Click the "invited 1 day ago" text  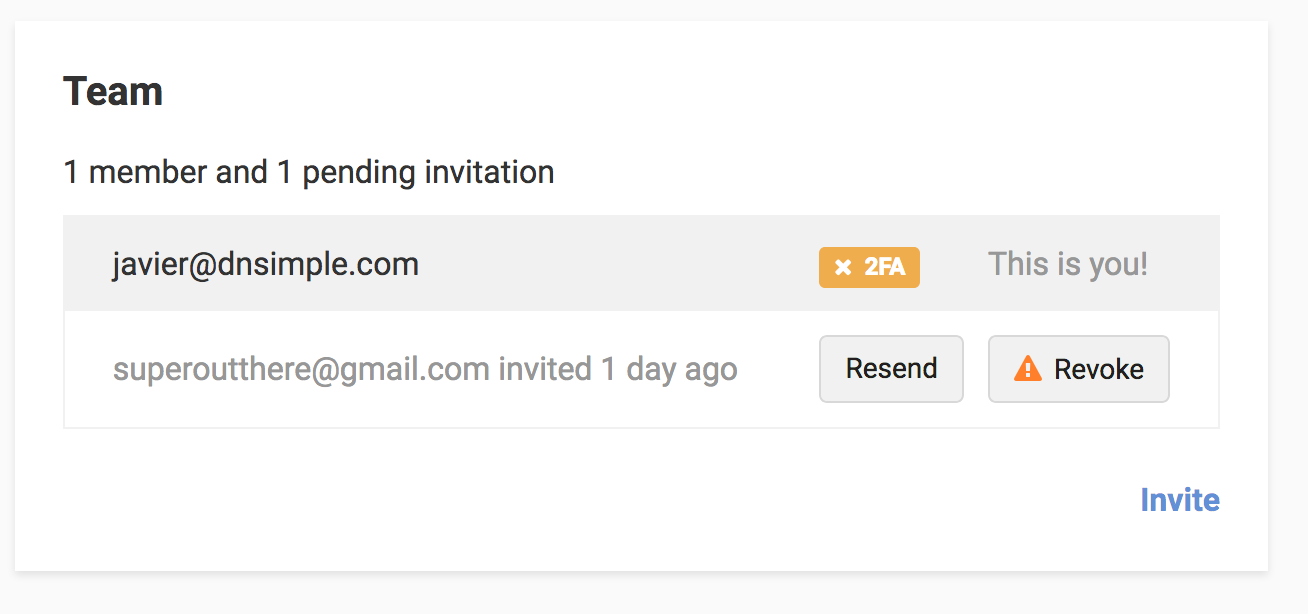[618, 369]
